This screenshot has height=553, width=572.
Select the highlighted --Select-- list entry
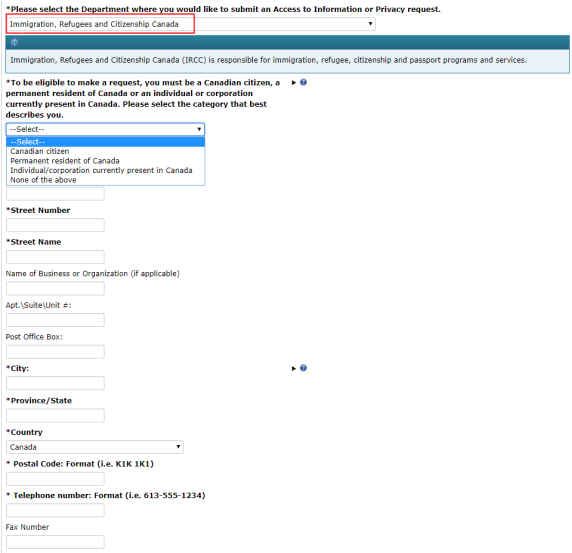tap(105, 142)
